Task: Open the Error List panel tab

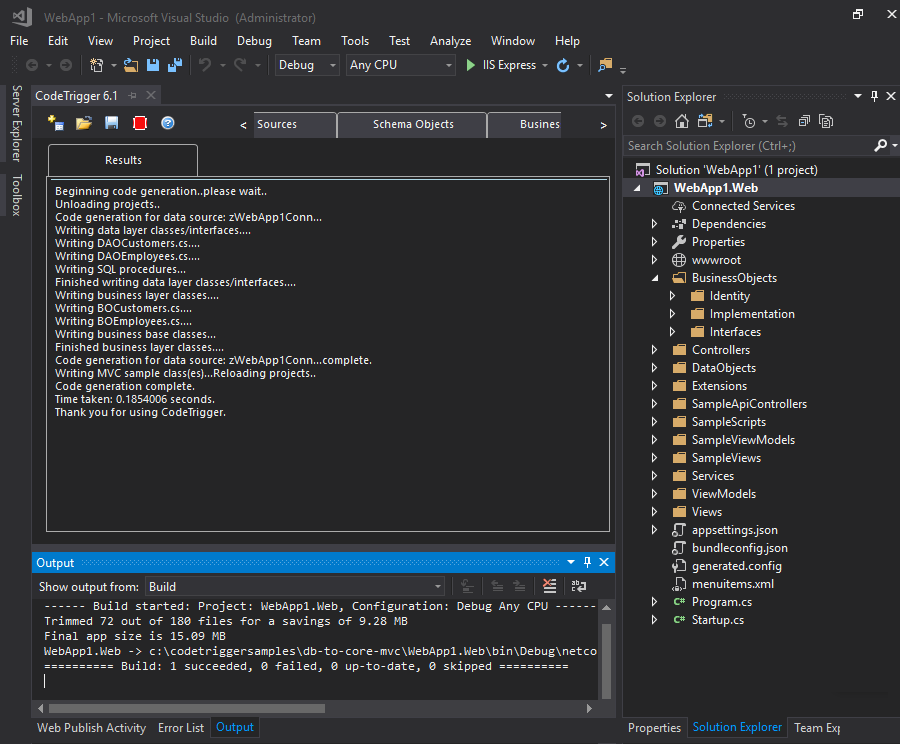Action: 180,728
